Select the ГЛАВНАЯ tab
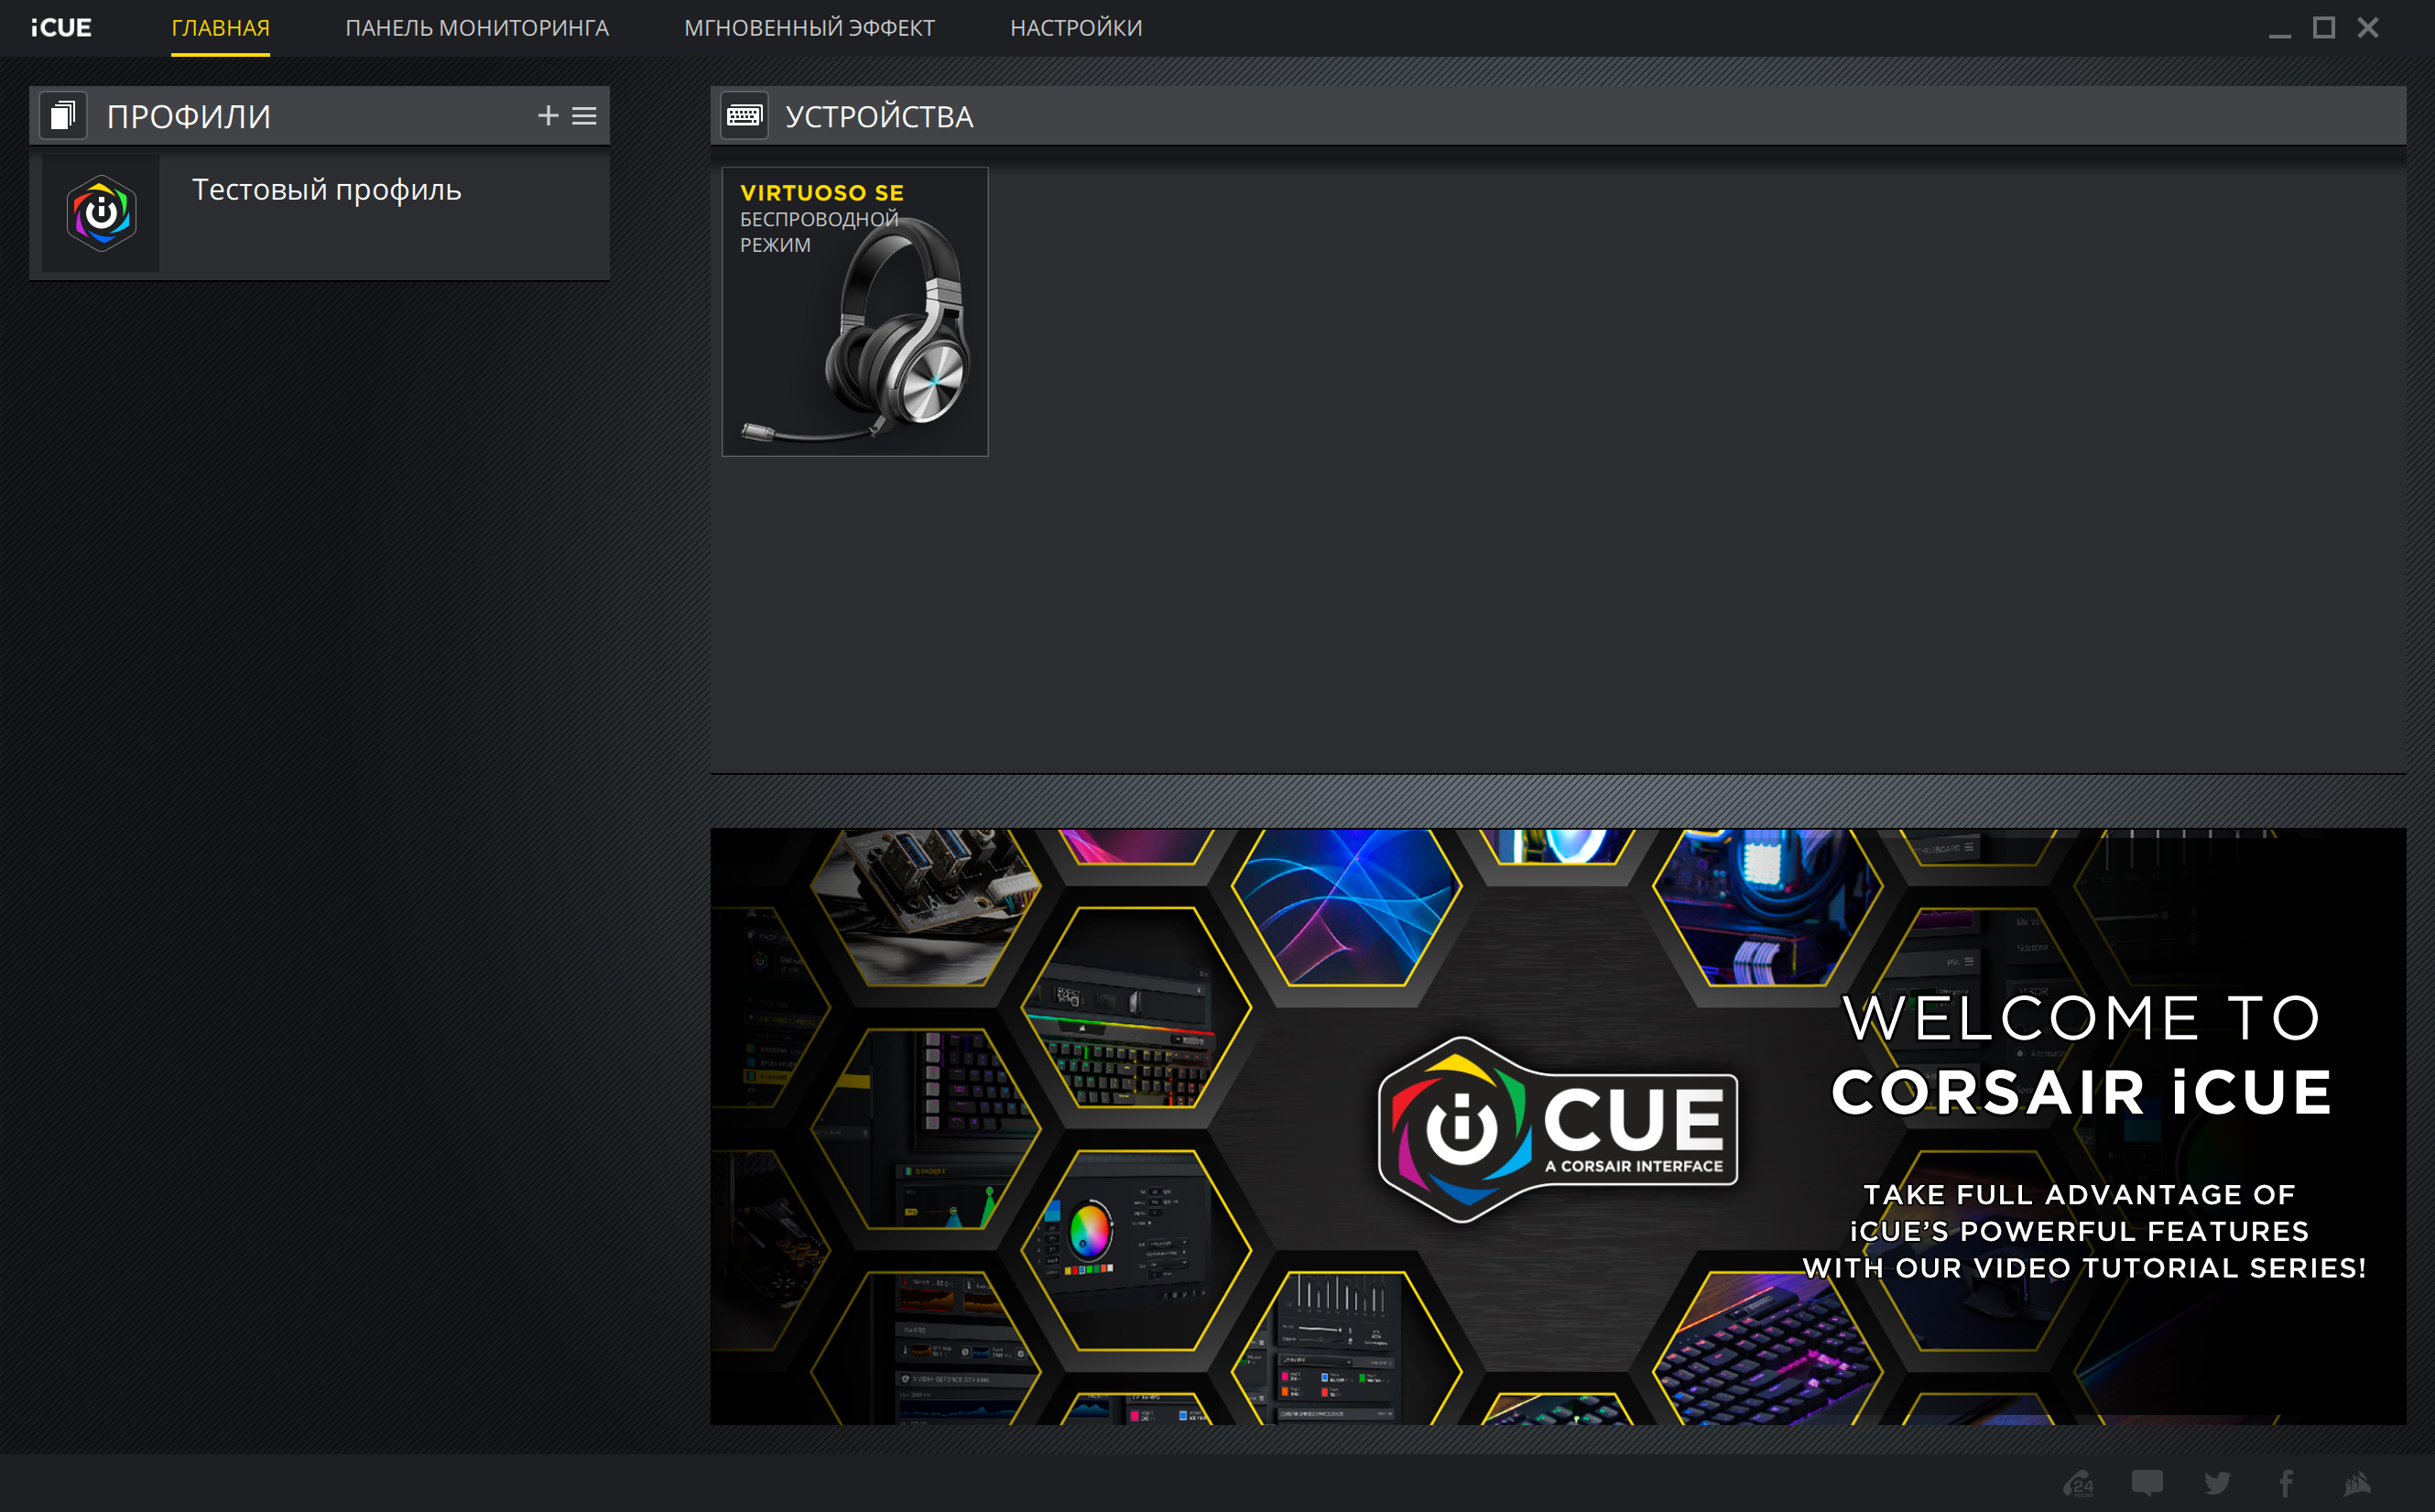Screen dimensions: 2435x1512 point(220,28)
